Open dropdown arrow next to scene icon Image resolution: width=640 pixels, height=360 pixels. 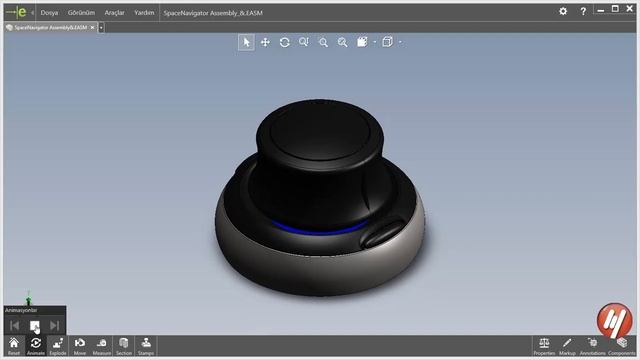tap(375, 42)
